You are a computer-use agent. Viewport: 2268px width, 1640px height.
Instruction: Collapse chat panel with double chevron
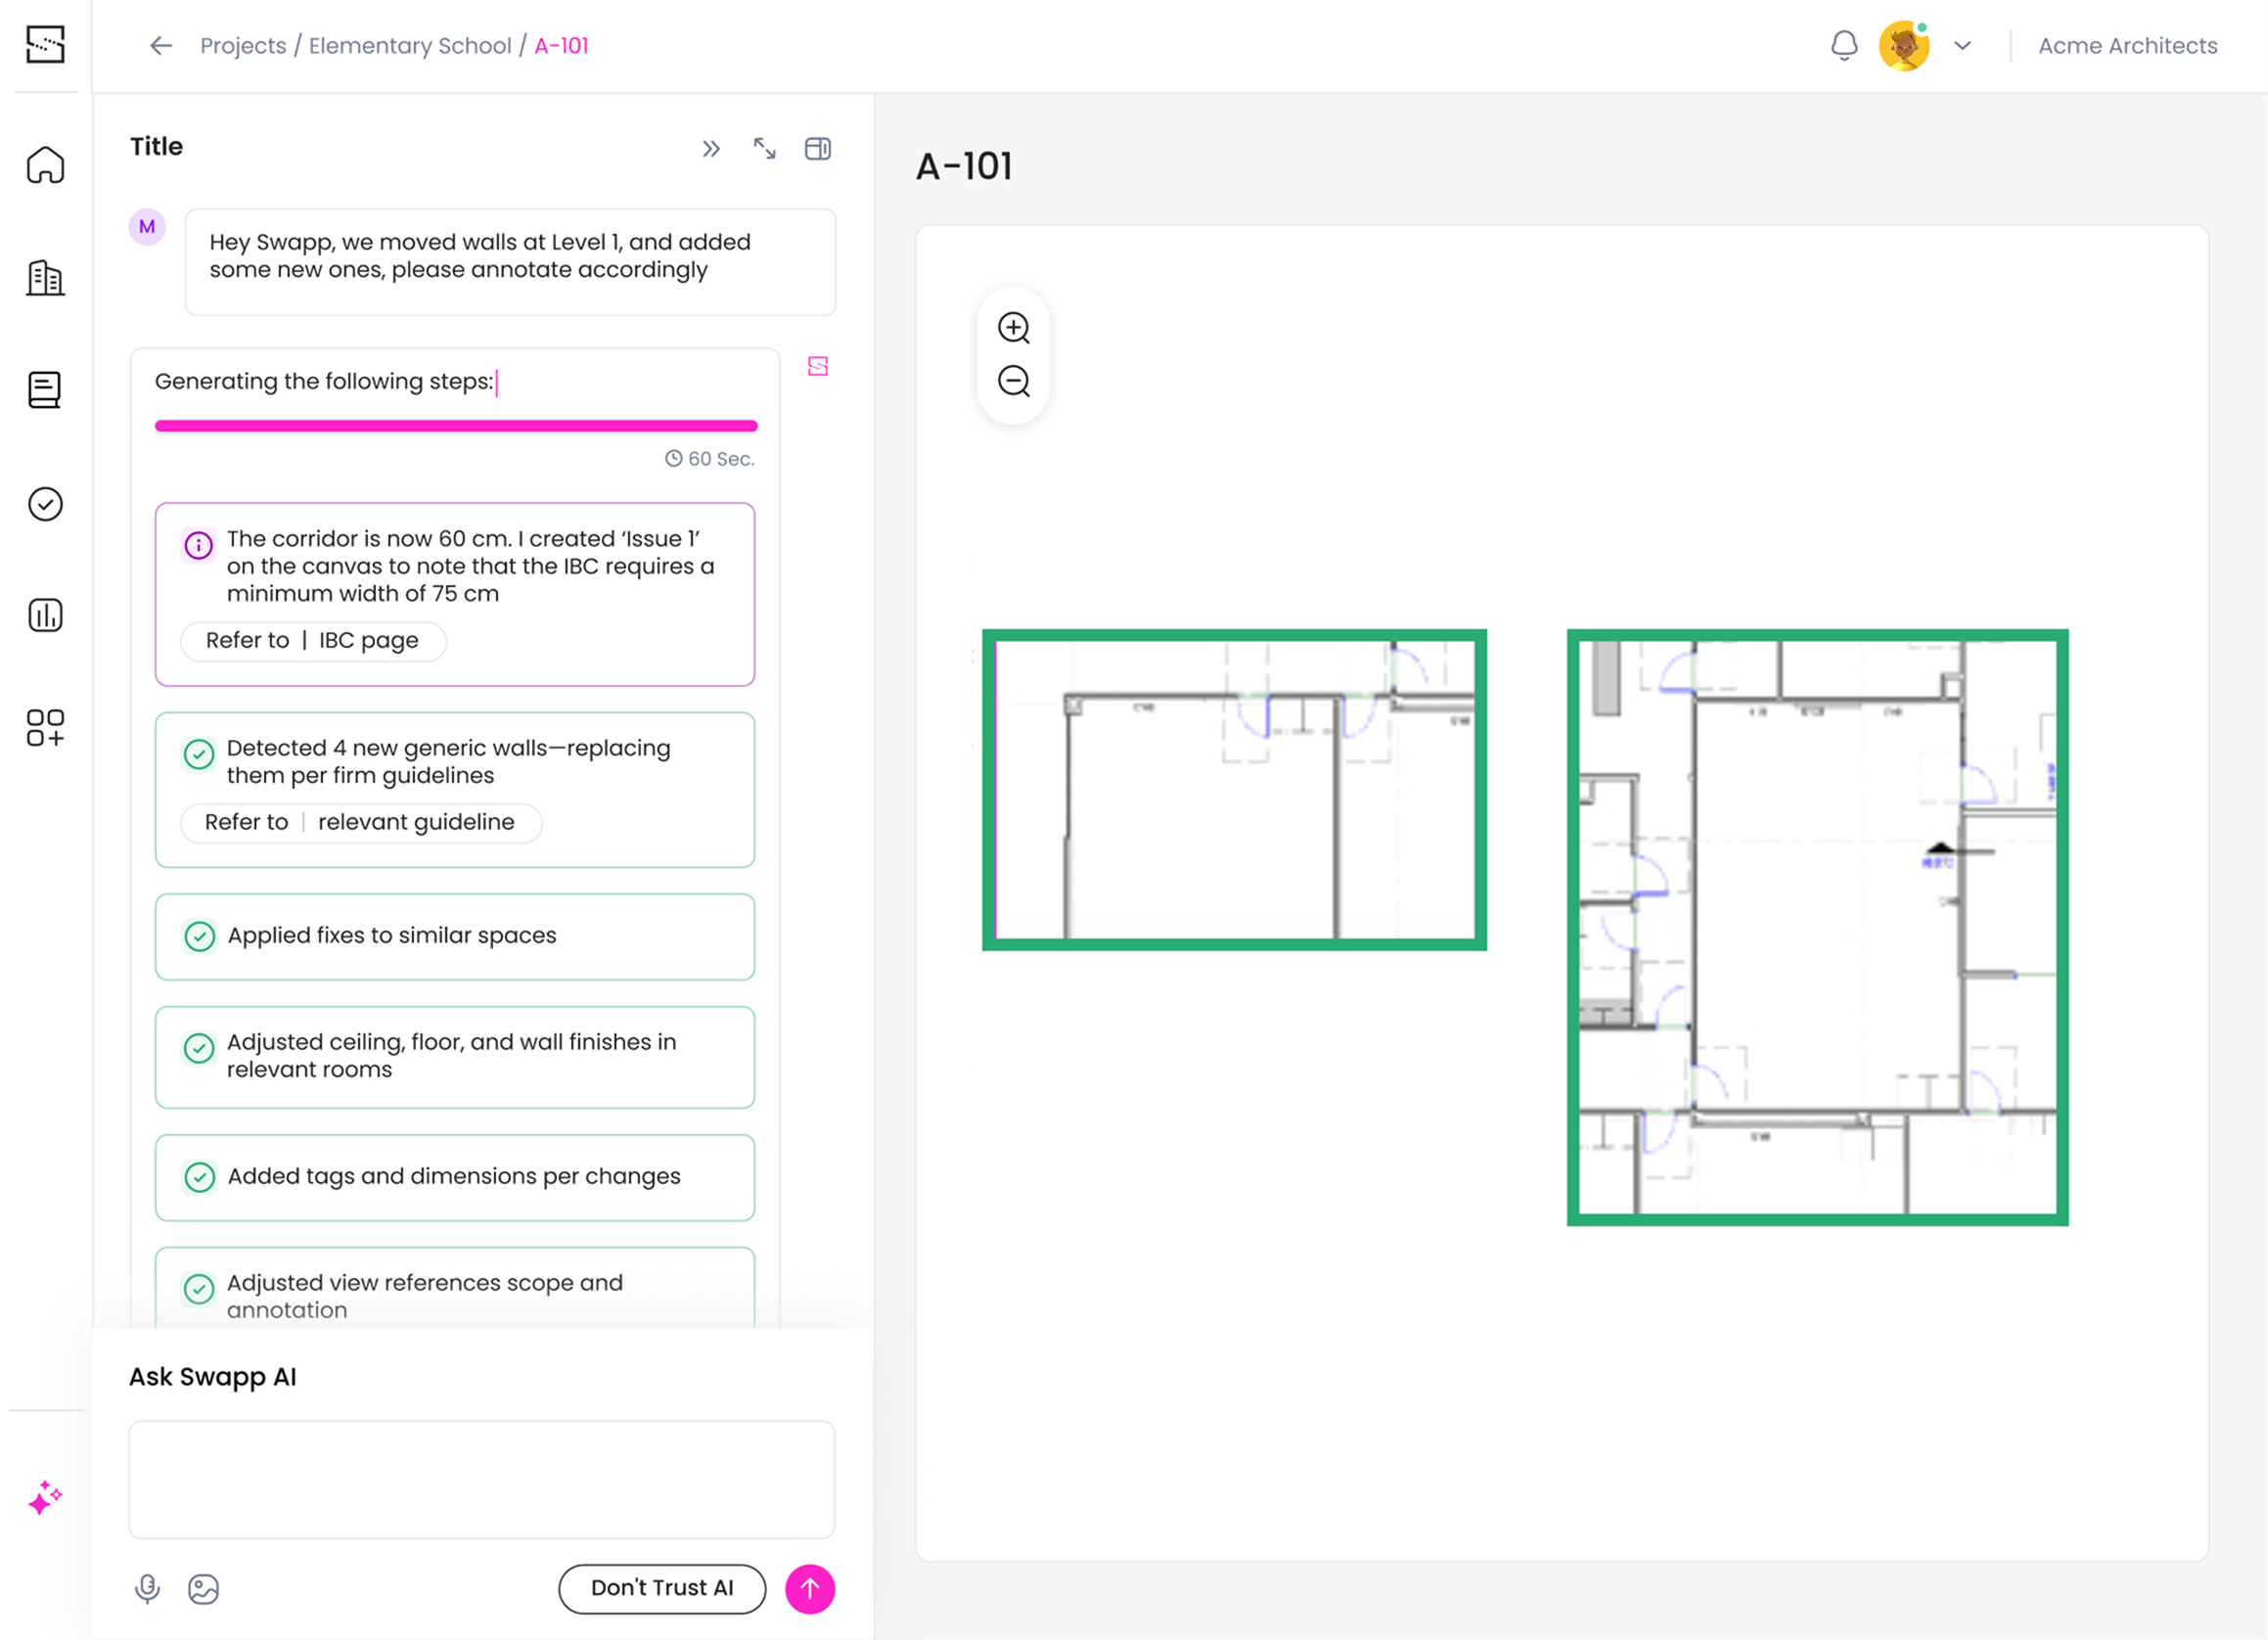coord(711,149)
